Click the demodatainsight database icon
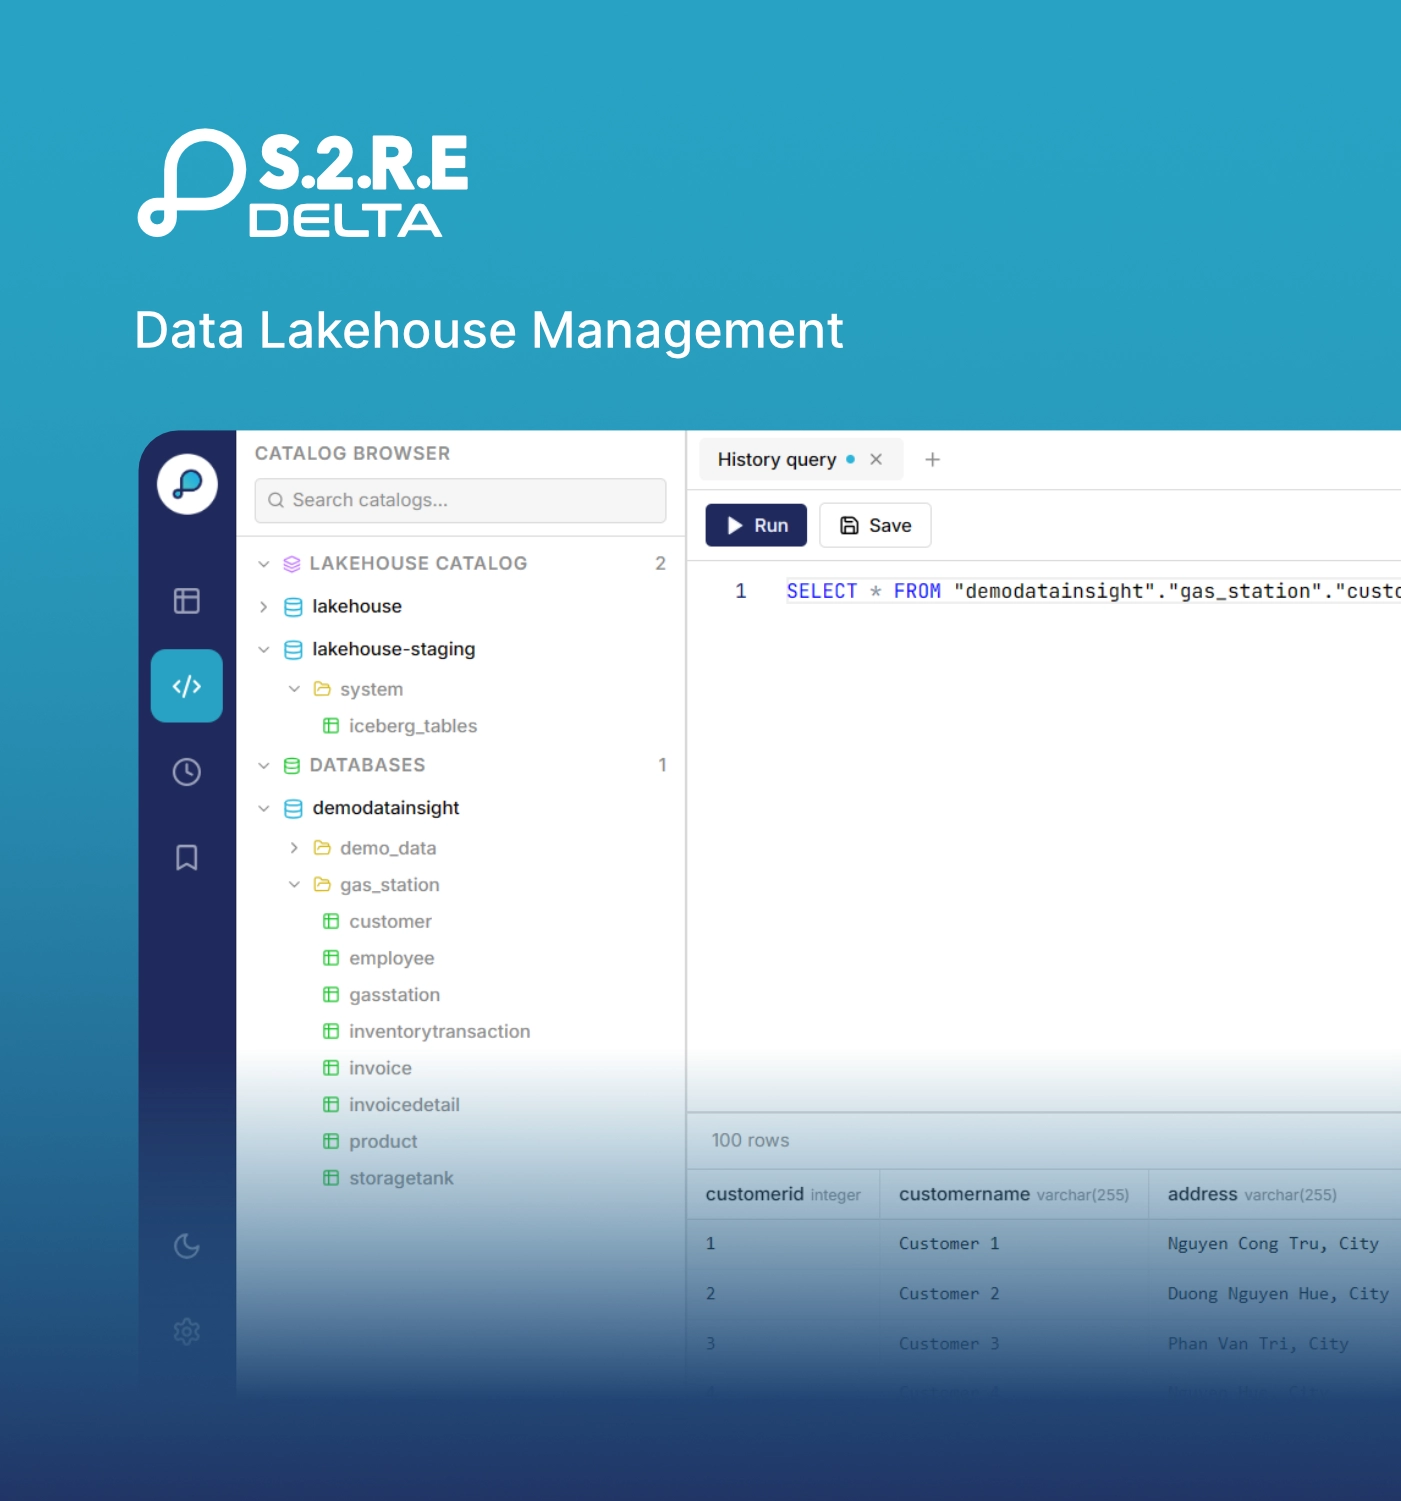Viewport: 1401px width, 1501px height. pyautogui.click(x=293, y=808)
